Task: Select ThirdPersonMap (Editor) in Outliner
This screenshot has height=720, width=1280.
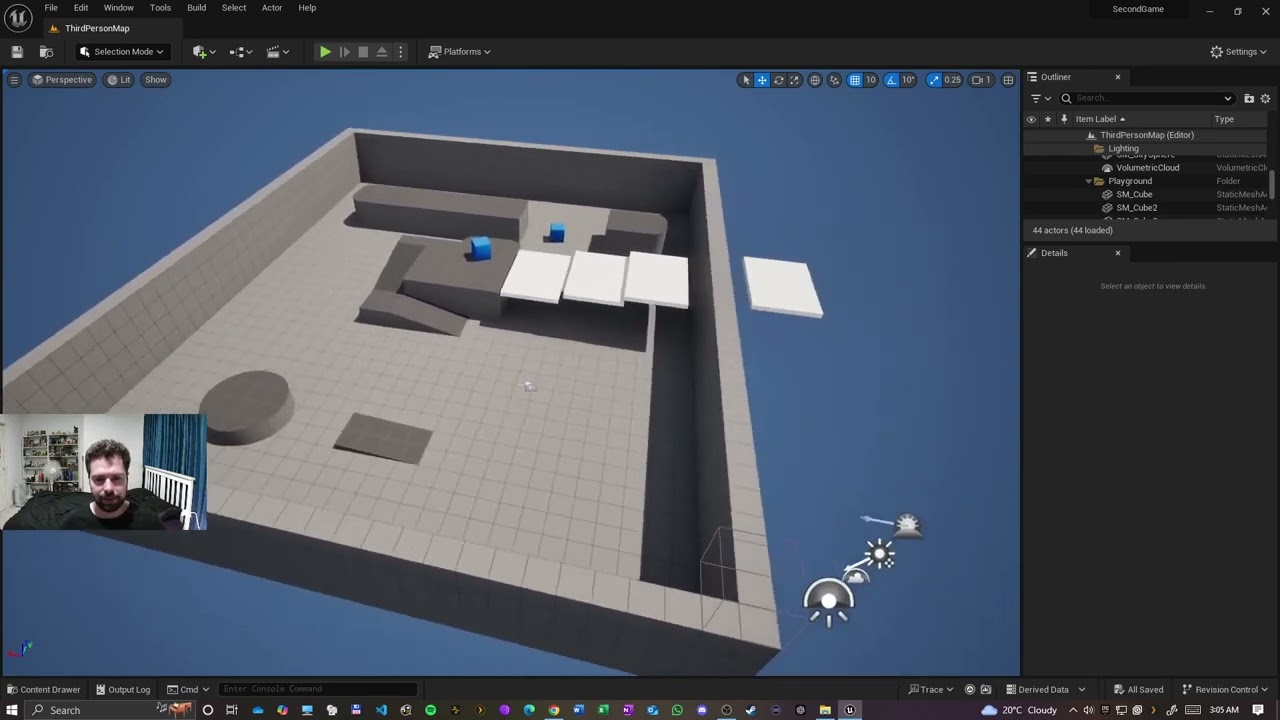Action: (x=1146, y=135)
